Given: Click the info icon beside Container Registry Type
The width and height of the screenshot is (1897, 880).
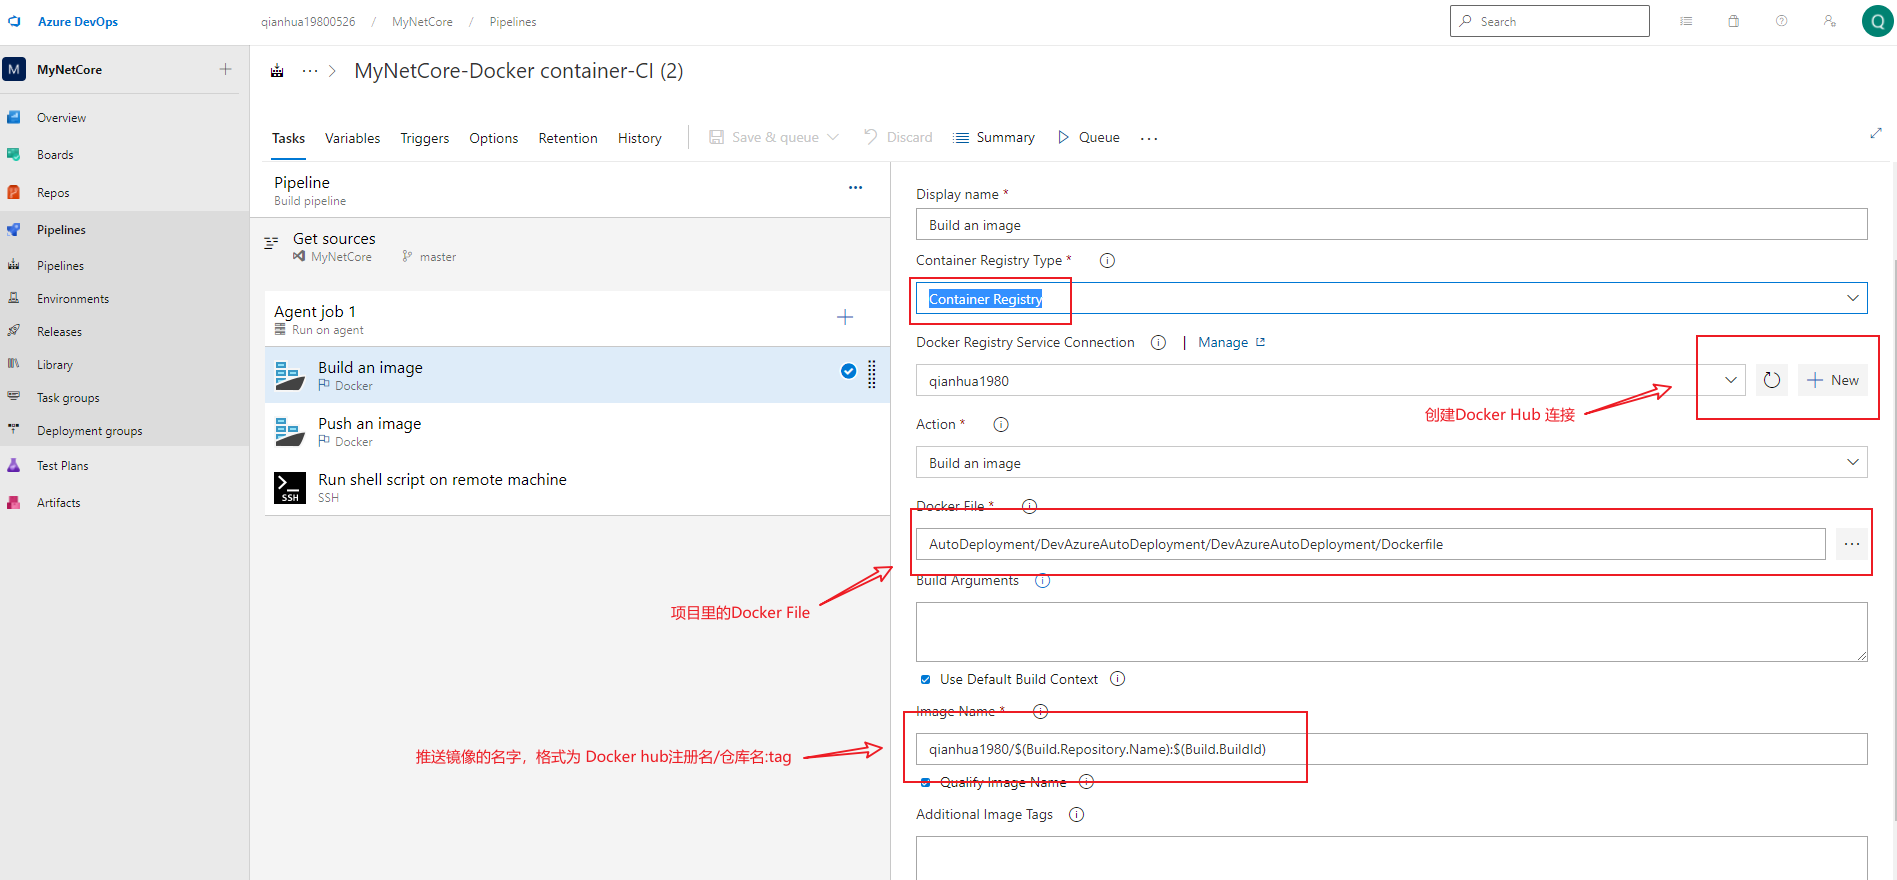Looking at the screenshot, I should pyautogui.click(x=1107, y=261).
